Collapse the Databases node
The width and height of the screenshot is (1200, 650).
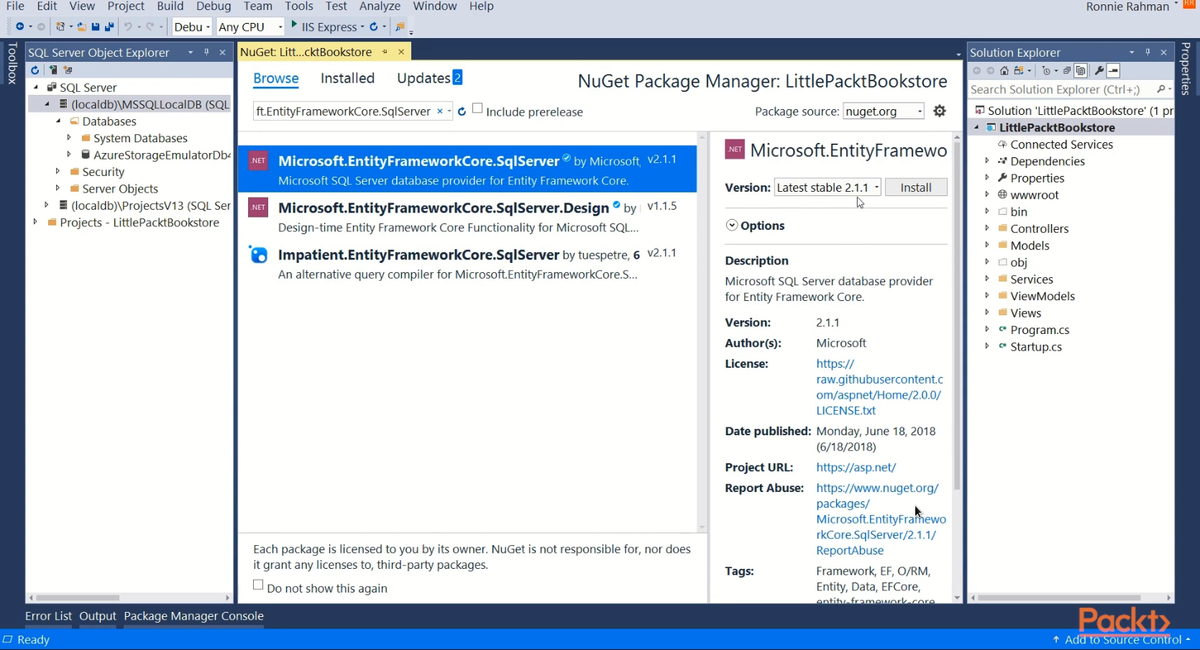(58, 121)
